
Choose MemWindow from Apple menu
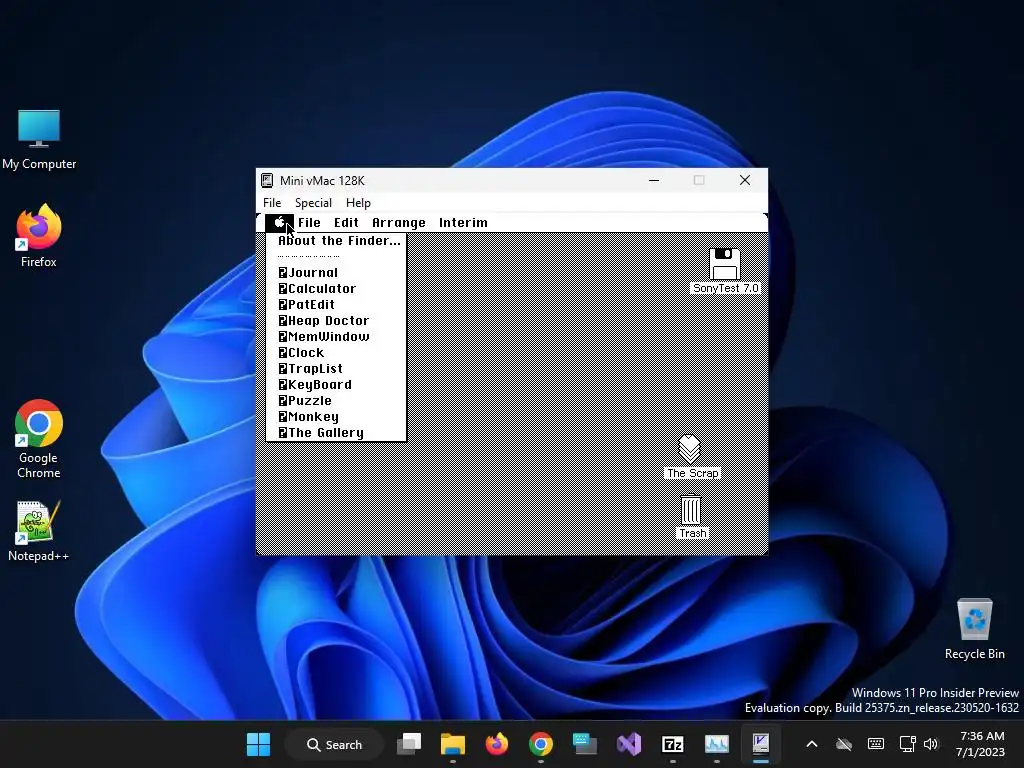336,337
